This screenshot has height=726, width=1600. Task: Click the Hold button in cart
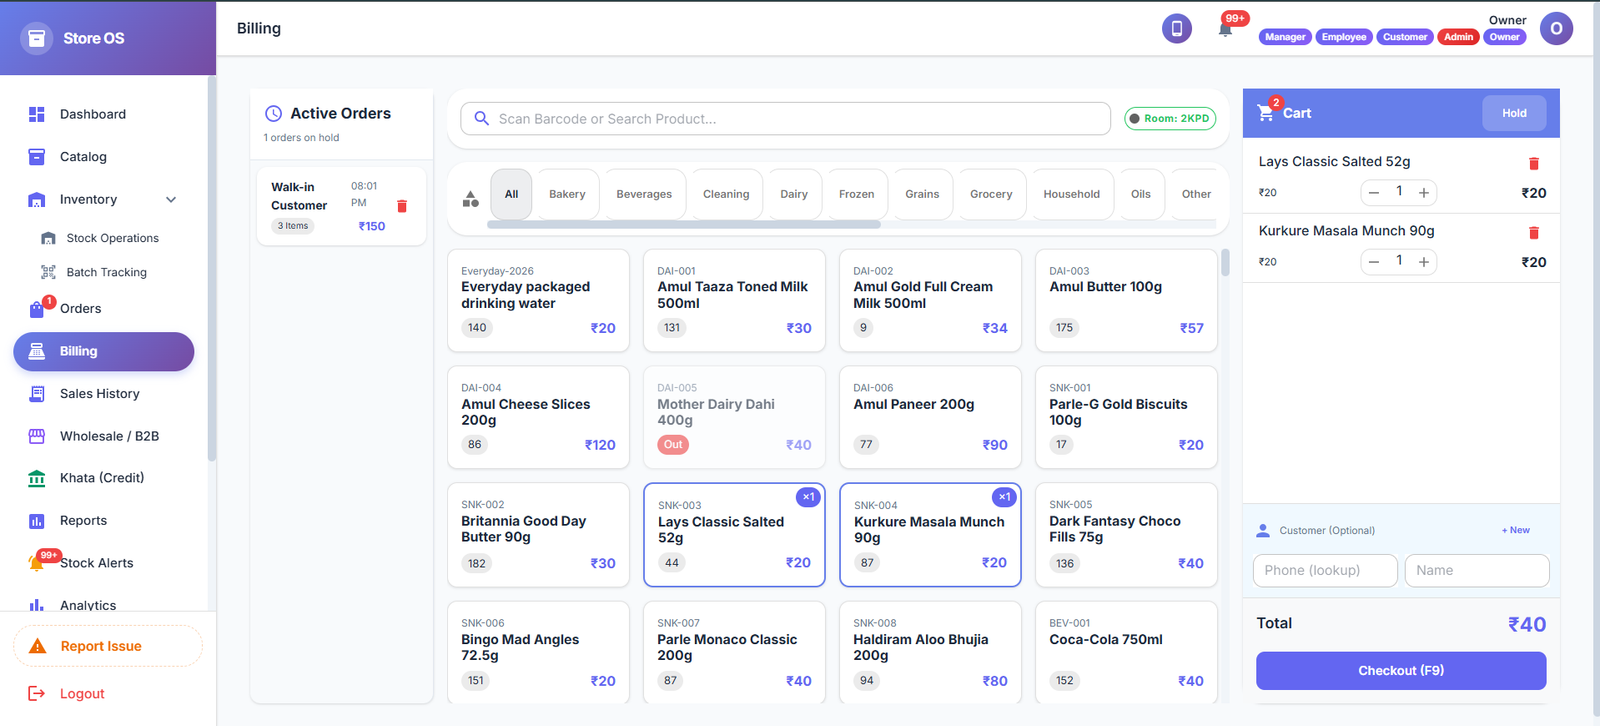point(1514,113)
